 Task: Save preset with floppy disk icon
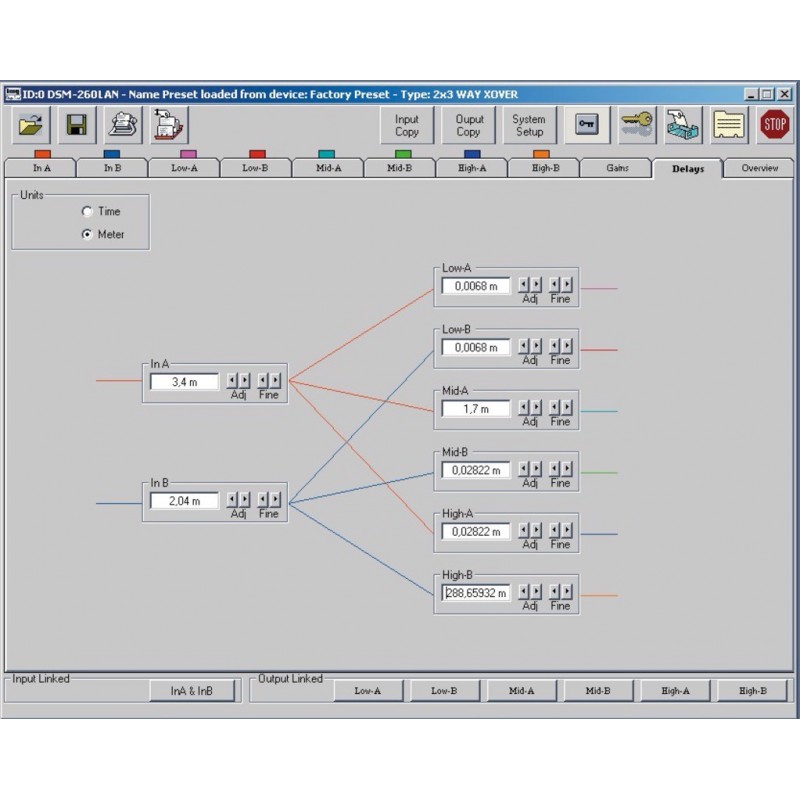(77, 125)
